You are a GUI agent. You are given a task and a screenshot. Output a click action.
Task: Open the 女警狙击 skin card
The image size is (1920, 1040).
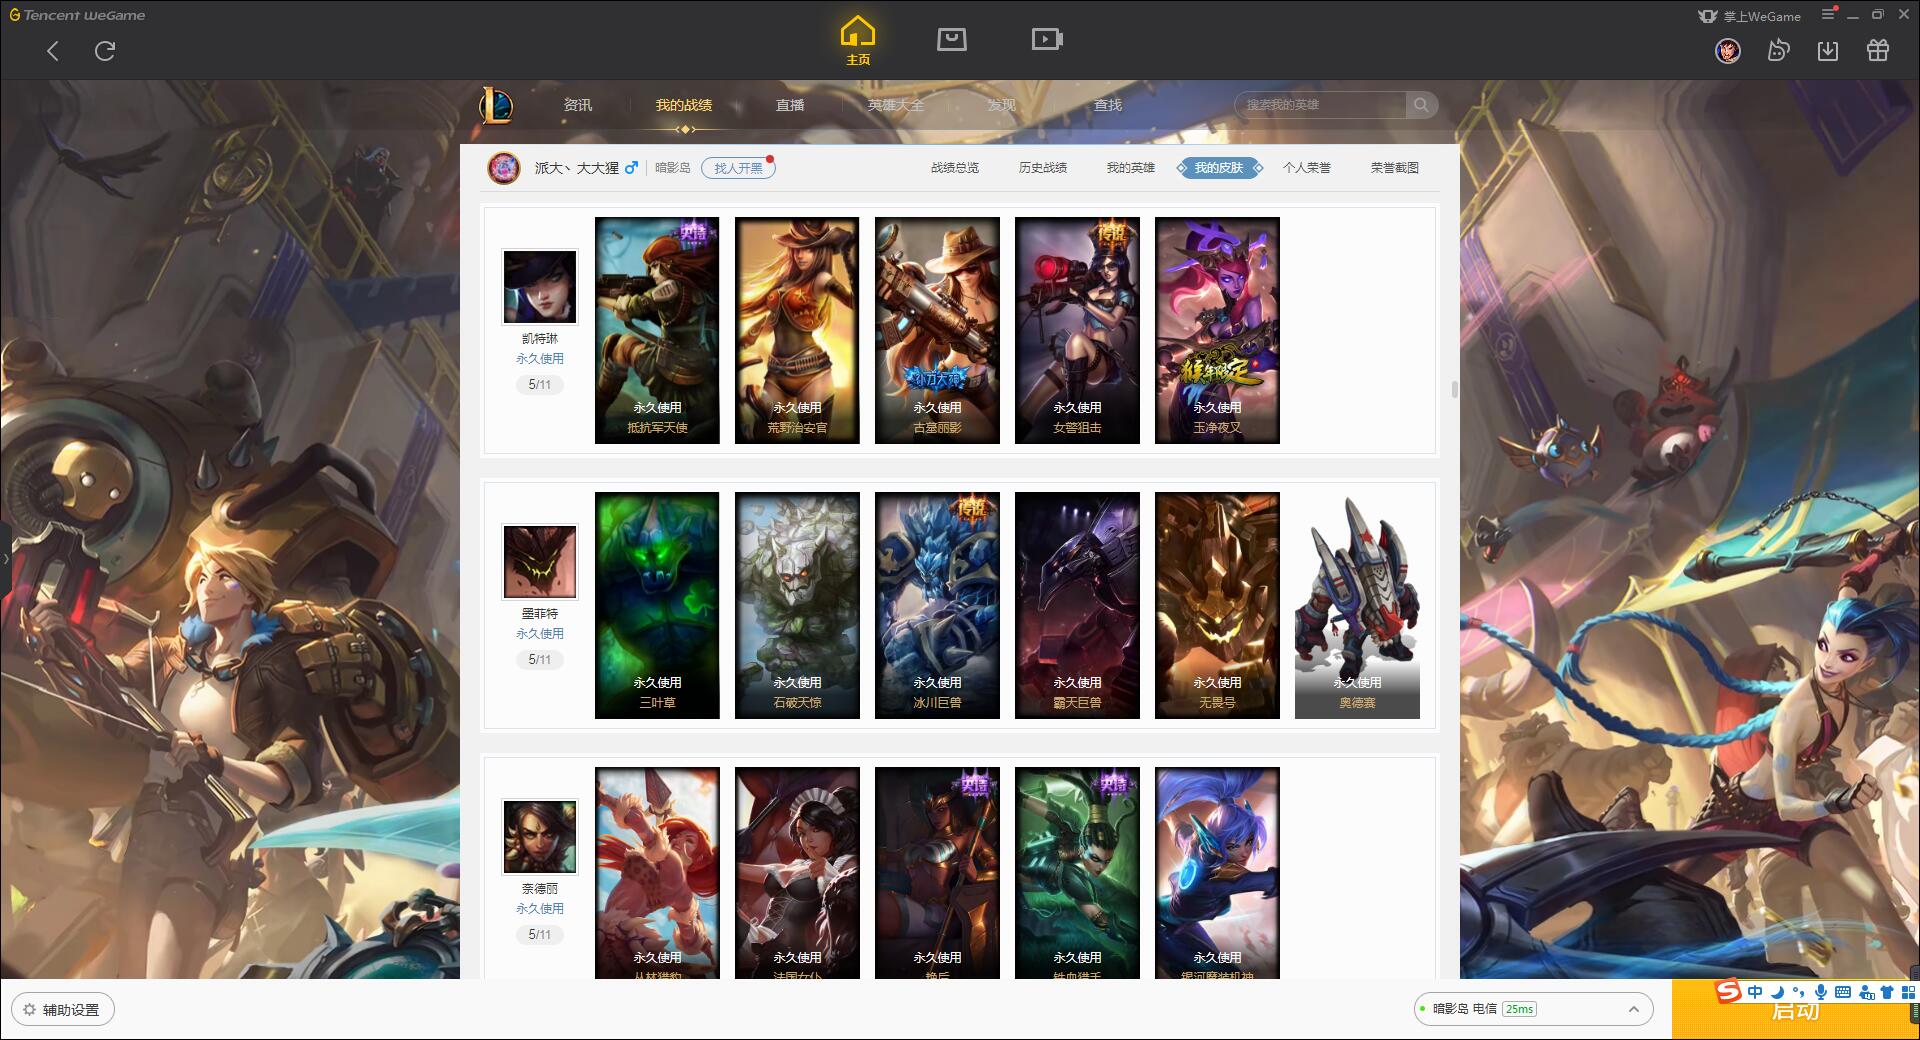click(1077, 330)
